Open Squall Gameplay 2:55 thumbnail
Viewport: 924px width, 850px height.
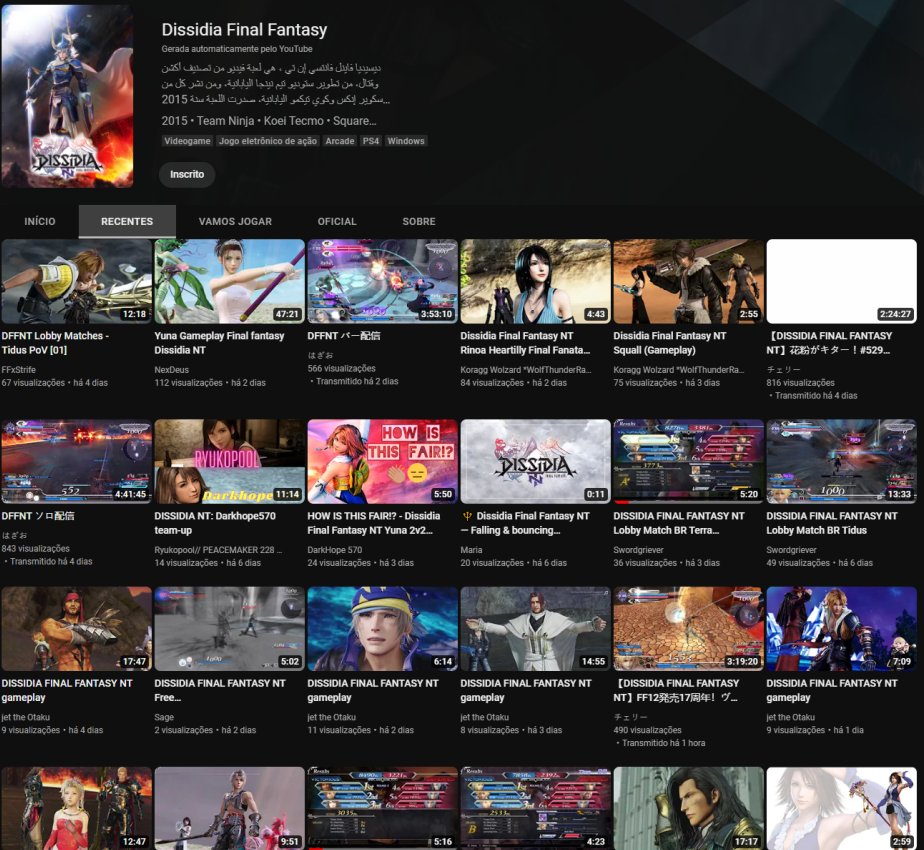688,281
